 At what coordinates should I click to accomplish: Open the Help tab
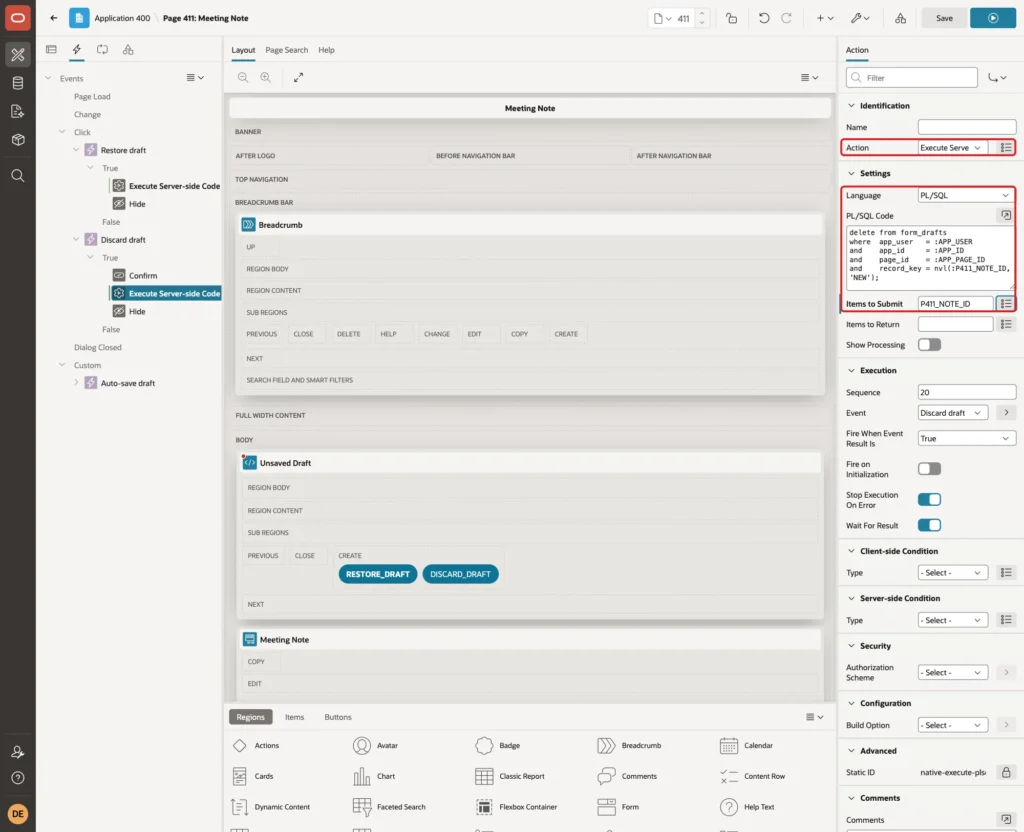coord(326,50)
